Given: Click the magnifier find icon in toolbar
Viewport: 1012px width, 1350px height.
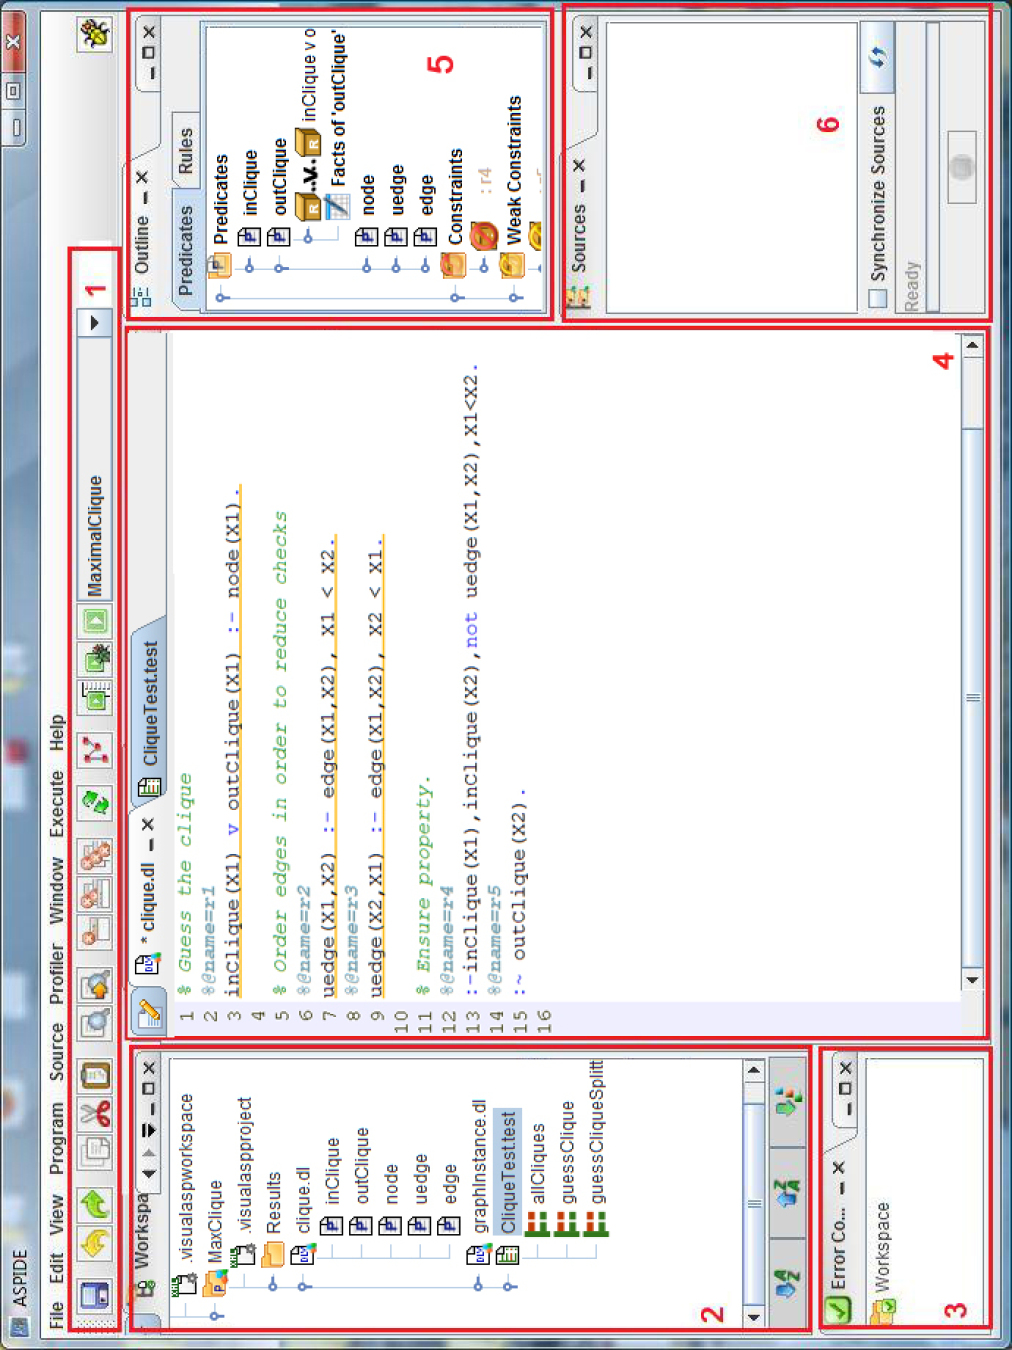Looking at the screenshot, I should pyautogui.click(x=95, y=1022).
